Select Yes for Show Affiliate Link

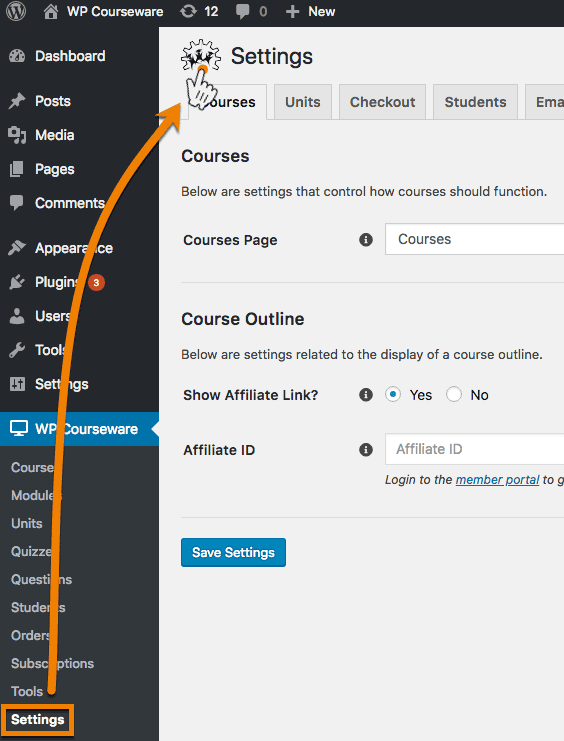click(x=393, y=394)
